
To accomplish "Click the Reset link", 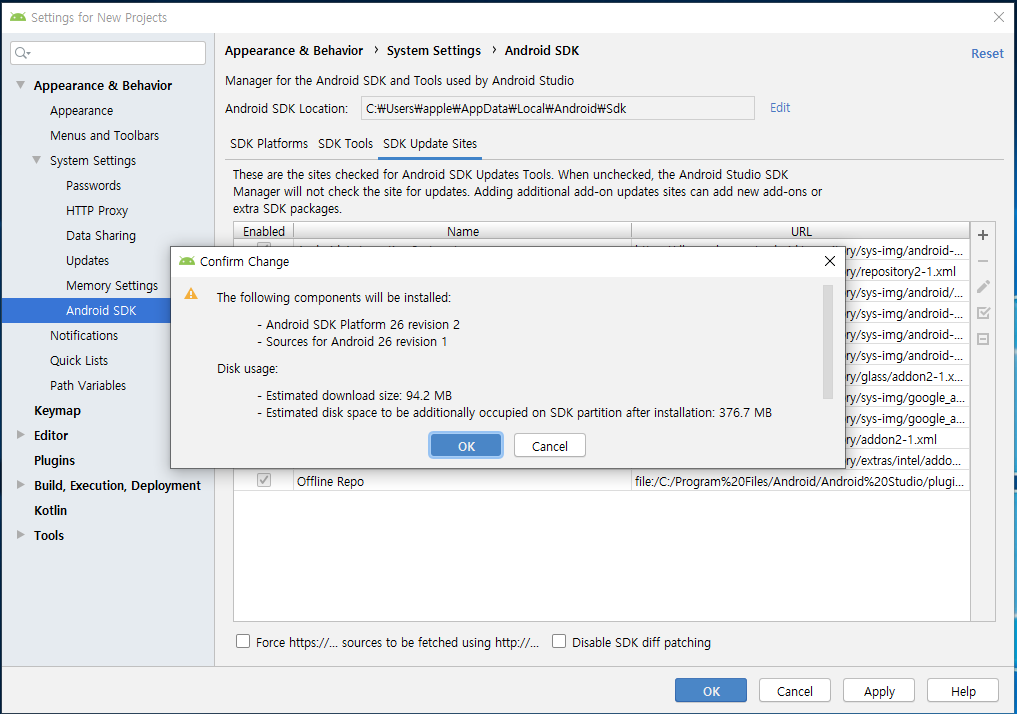I will click(987, 54).
